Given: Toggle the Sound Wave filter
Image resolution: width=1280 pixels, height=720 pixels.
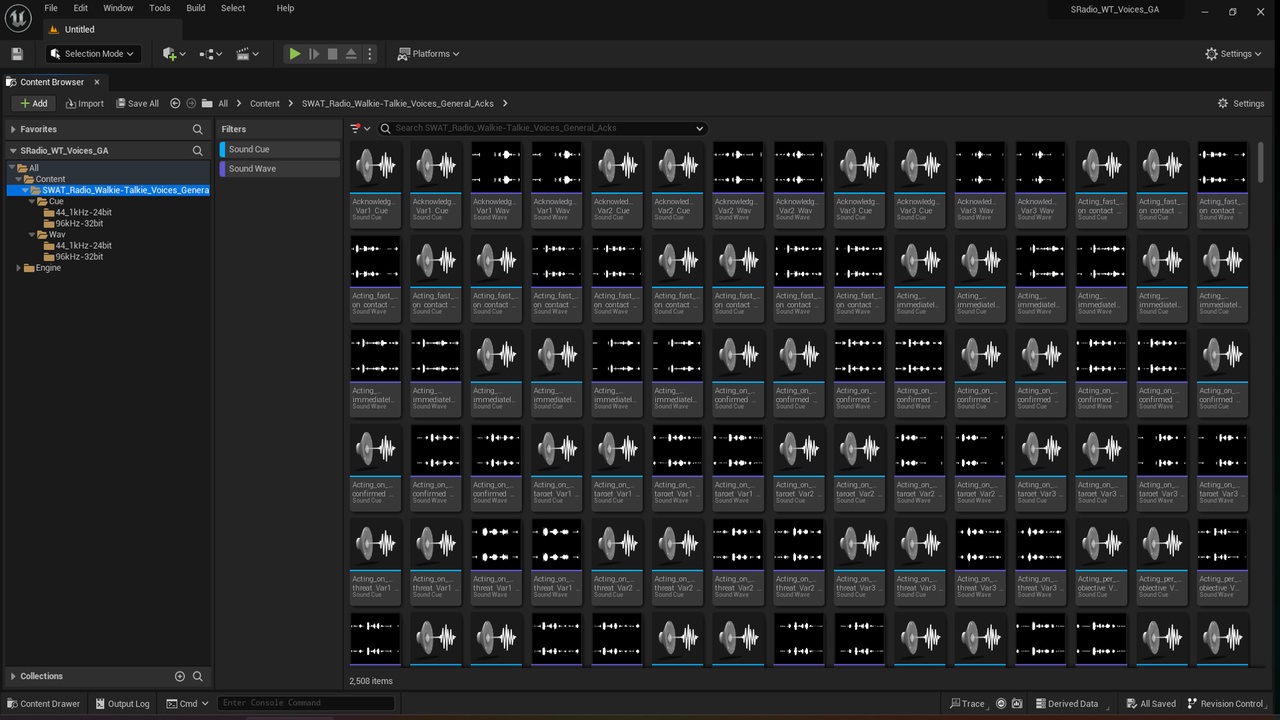Looking at the screenshot, I should (280, 169).
